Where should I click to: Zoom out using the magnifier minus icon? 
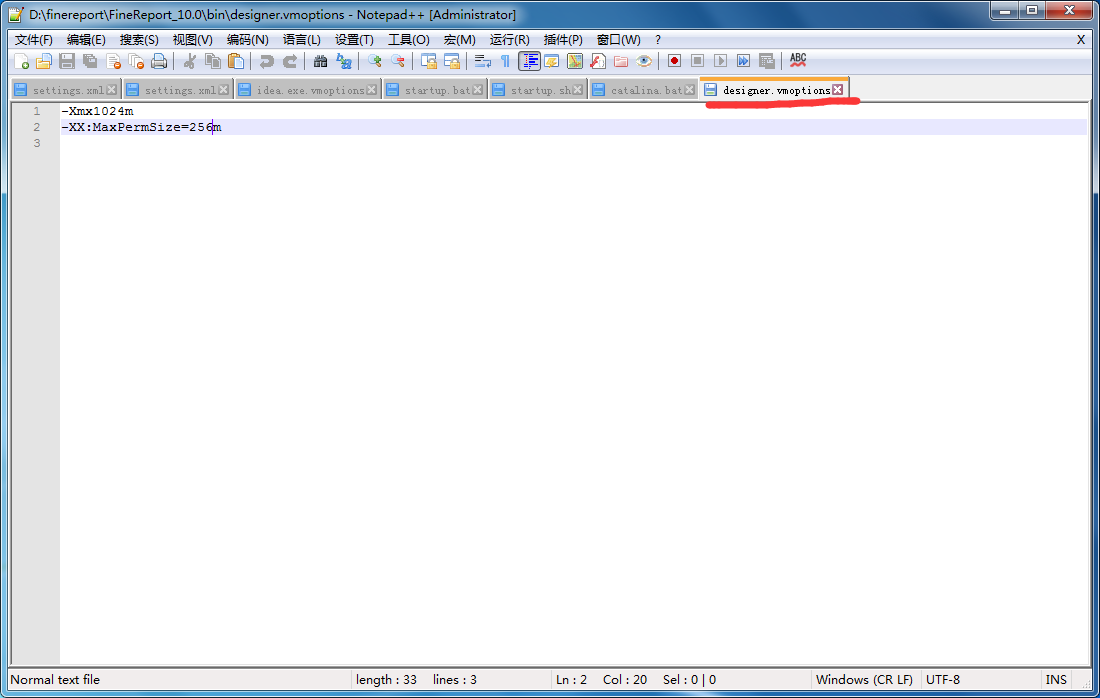(x=397, y=62)
